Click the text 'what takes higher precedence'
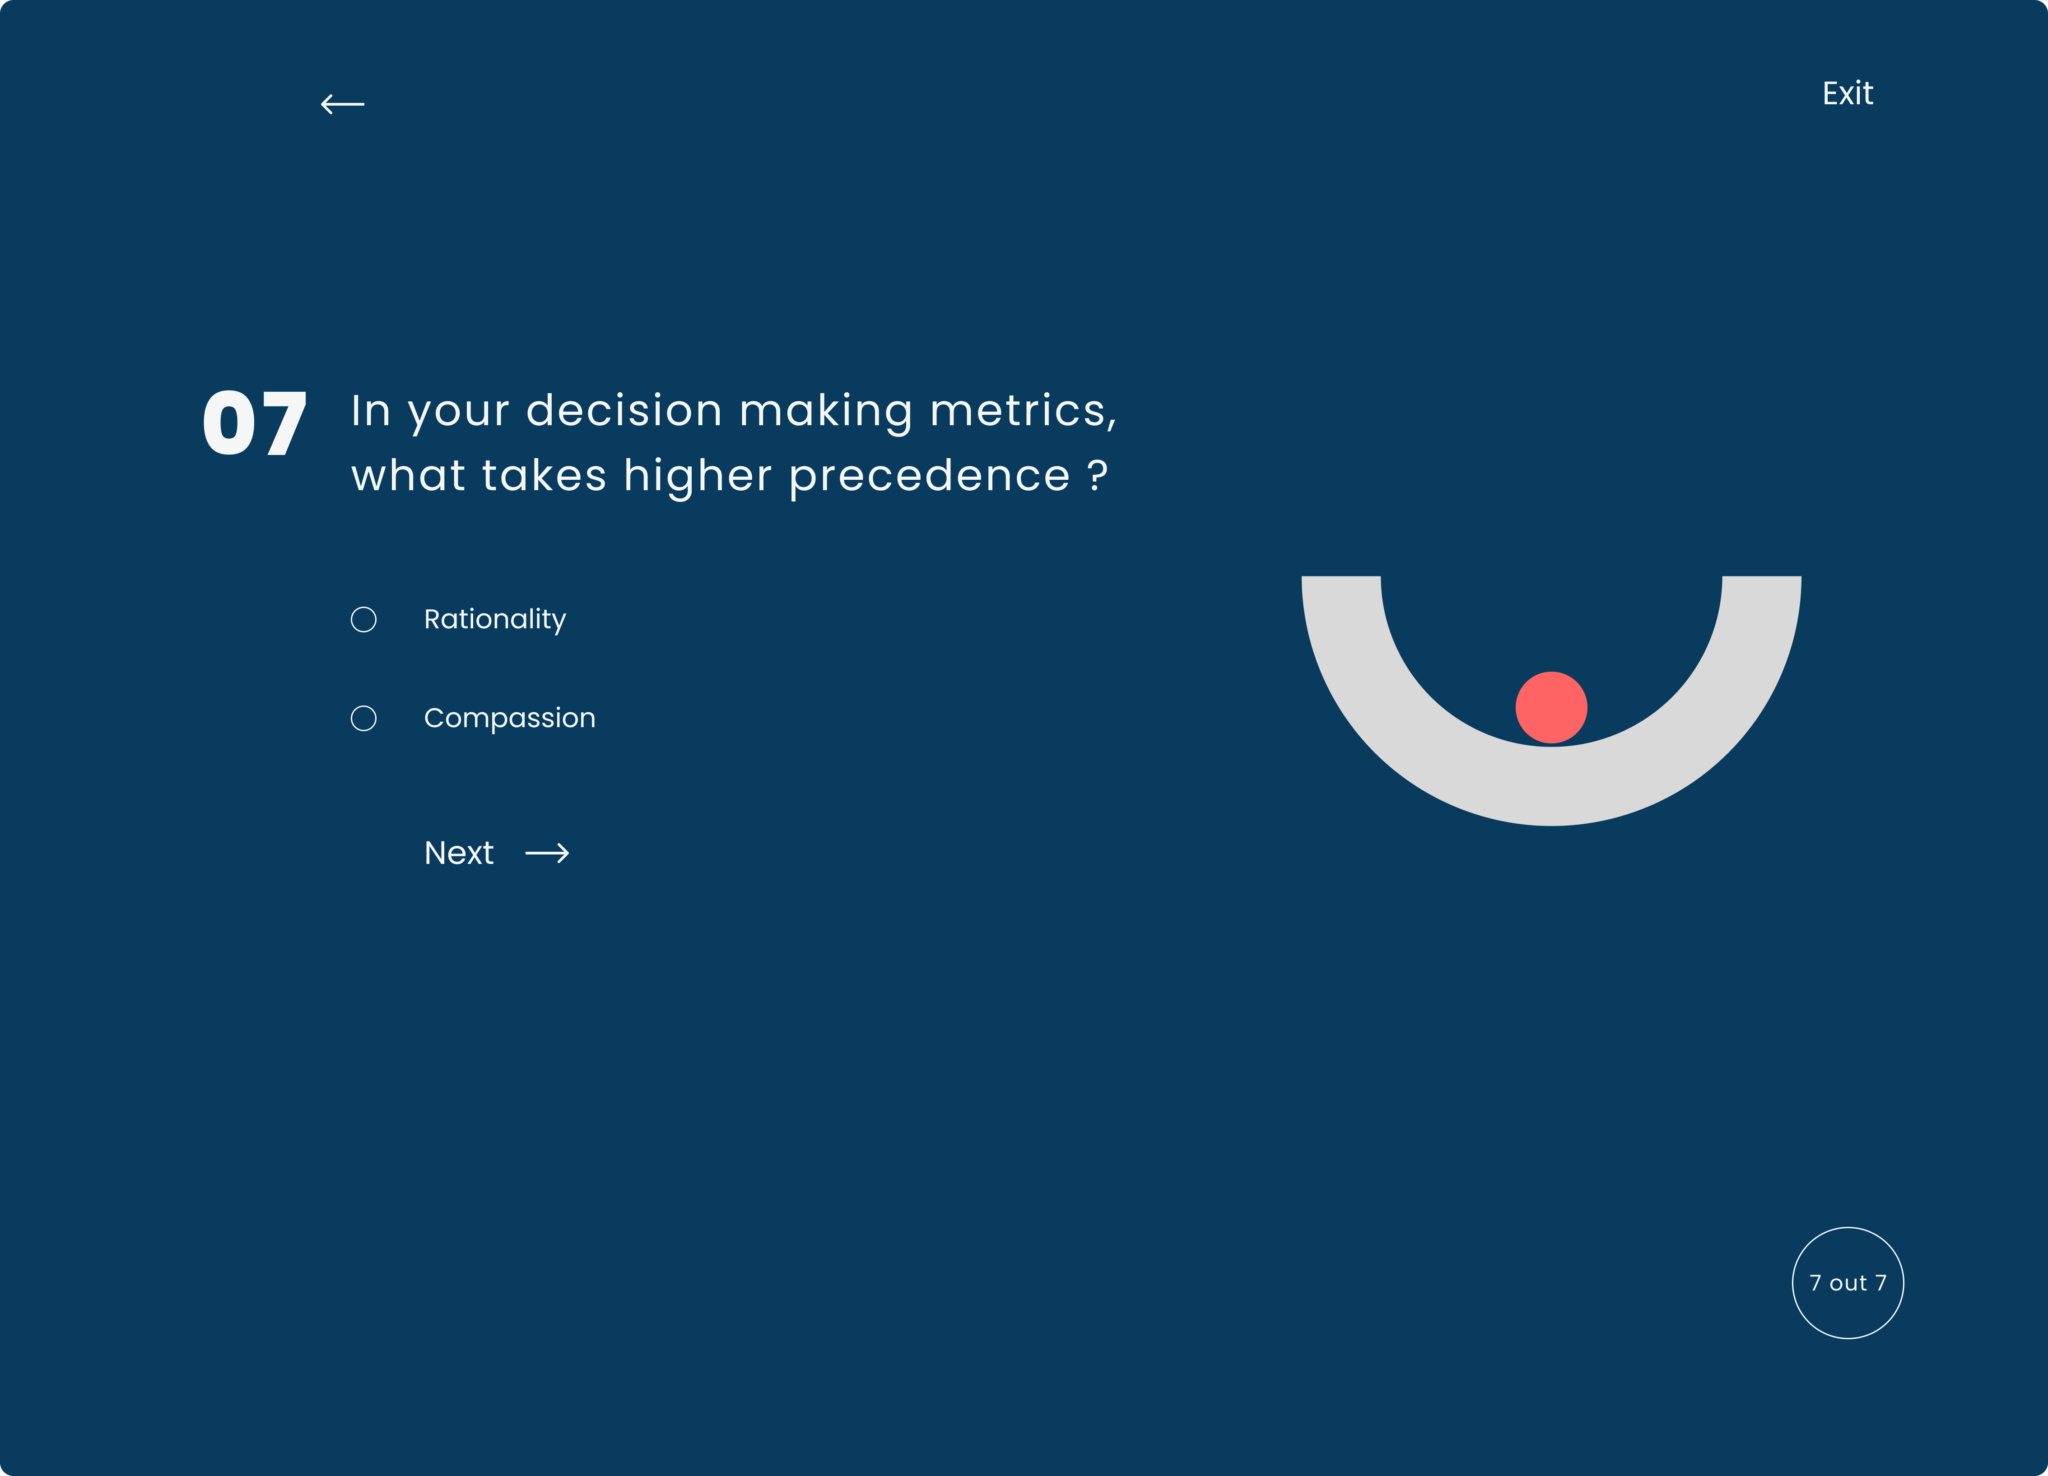The height and width of the screenshot is (1476, 2048). tap(710, 476)
